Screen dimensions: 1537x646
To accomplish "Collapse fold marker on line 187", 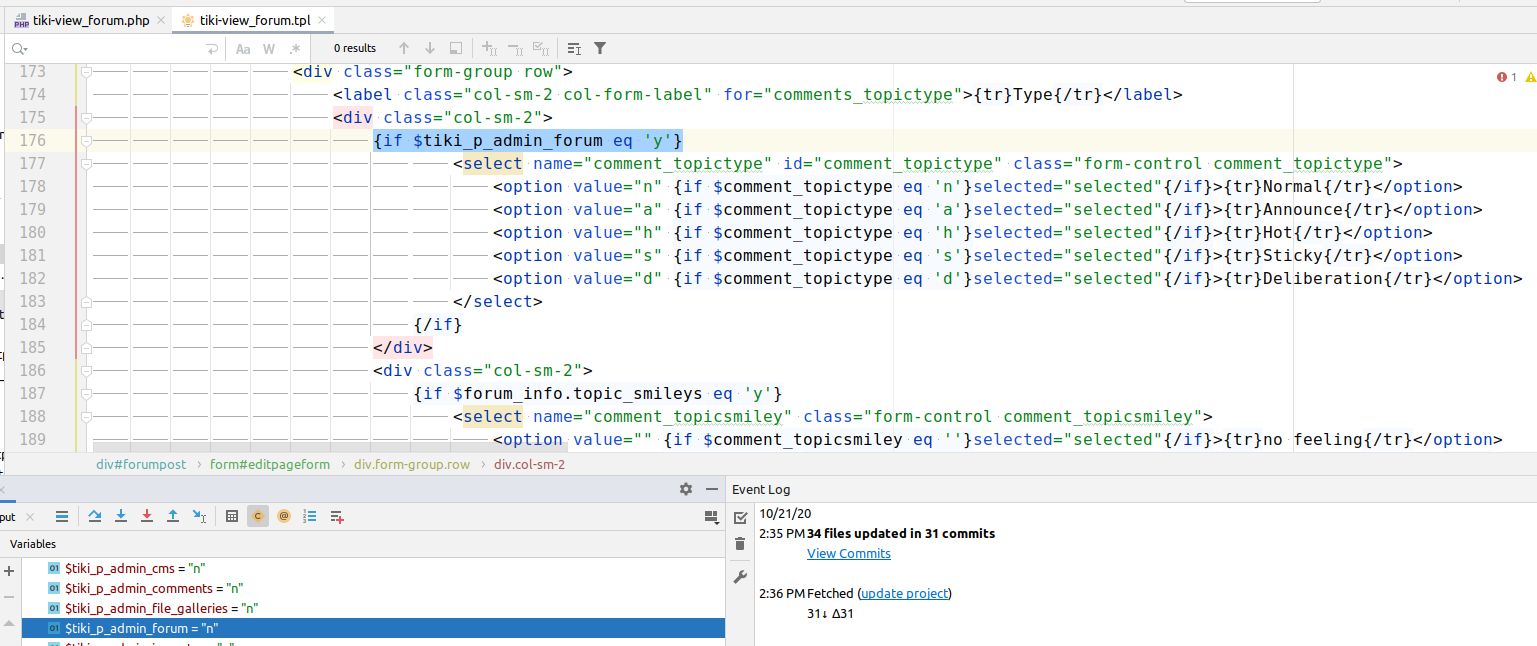I will pyautogui.click(x=86, y=394).
